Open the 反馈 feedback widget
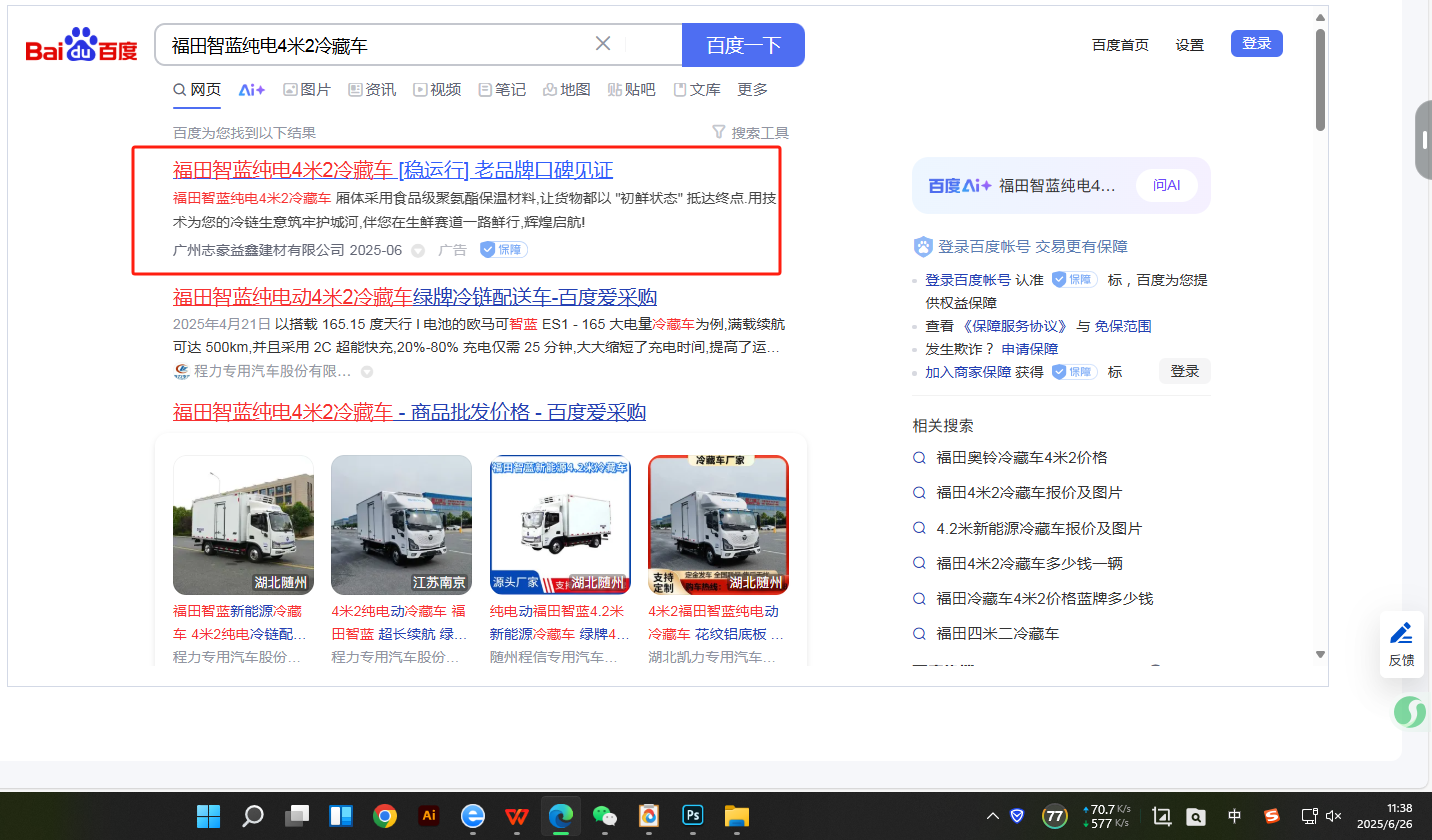Screen dimensions: 1432x840 pos(1402,644)
